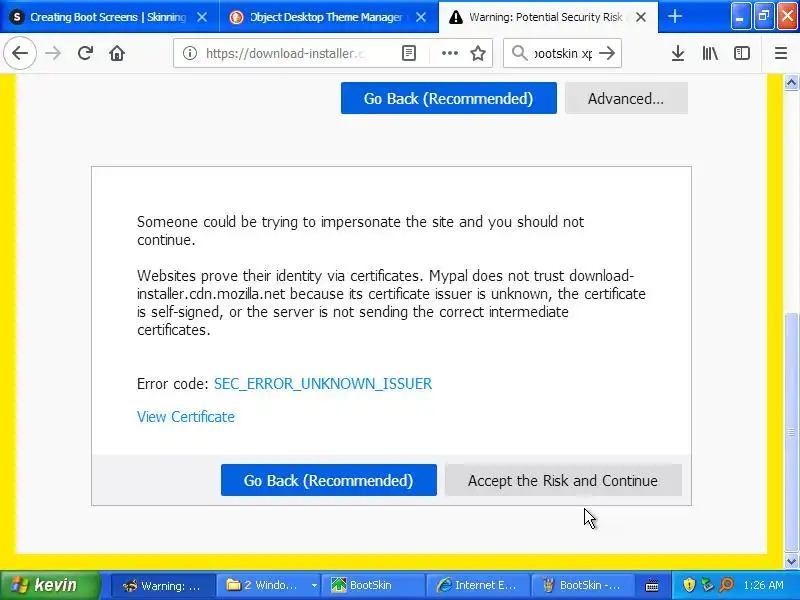Switch to Object Desktop Theme Manager tab
The image size is (800, 600).
click(329, 17)
